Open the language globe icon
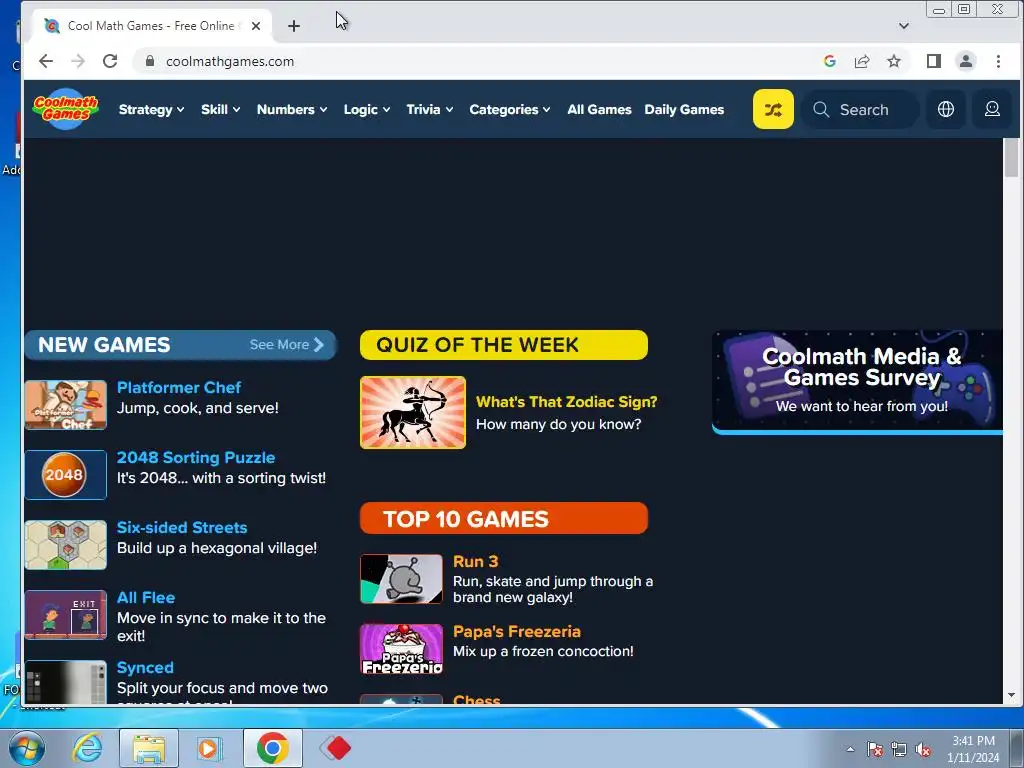The width and height of the screenshot is (1024, 768). point(946,109)
